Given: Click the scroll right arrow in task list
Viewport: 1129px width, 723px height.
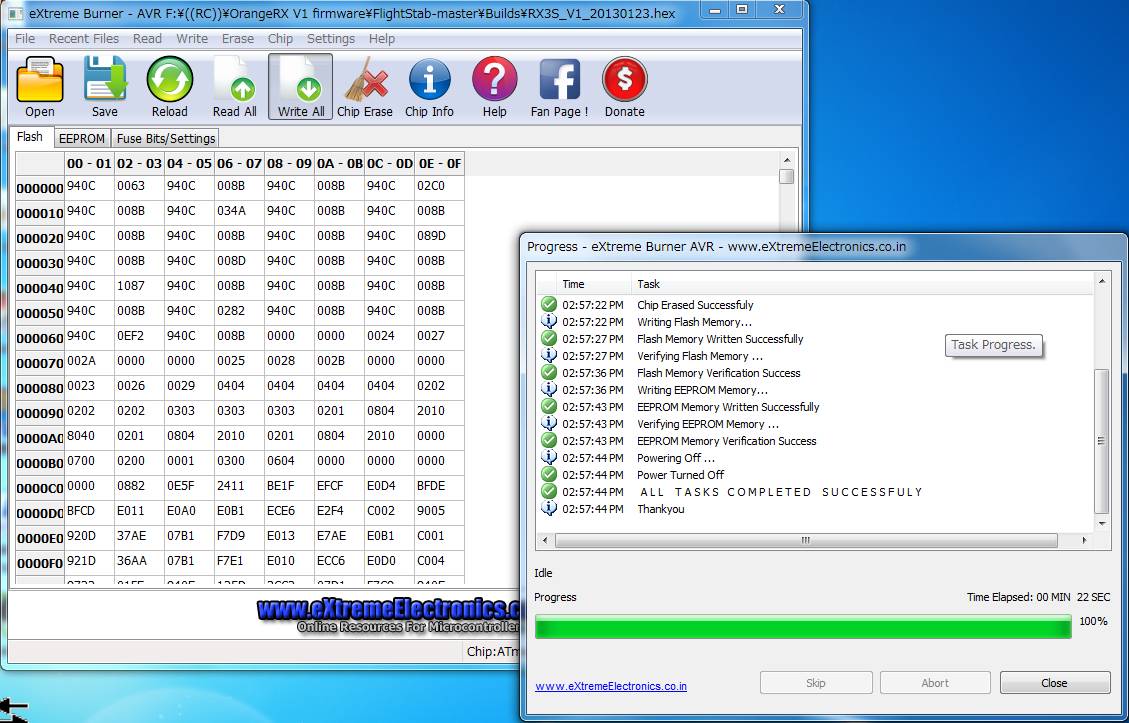Looking at the screenshot, I should click(x=1084, y=540).
